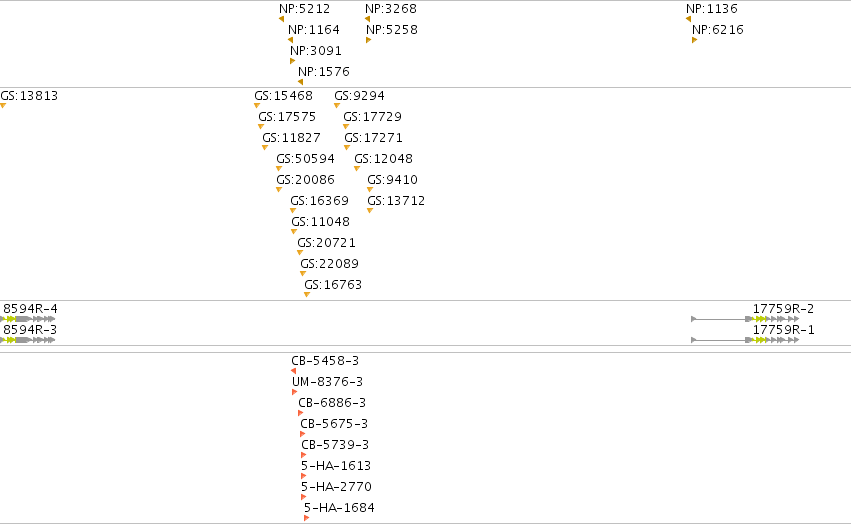Click the GS:50594 feature label
This screenshot has width=851, height=524.
(x=306, y=159)
